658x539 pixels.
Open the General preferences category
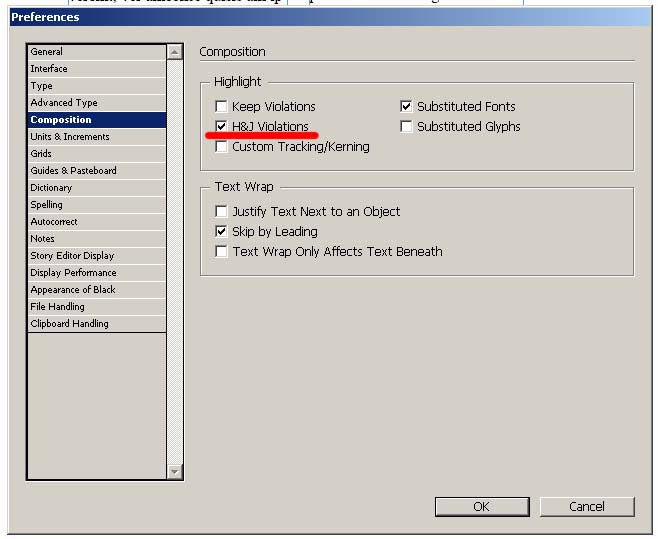97,52
